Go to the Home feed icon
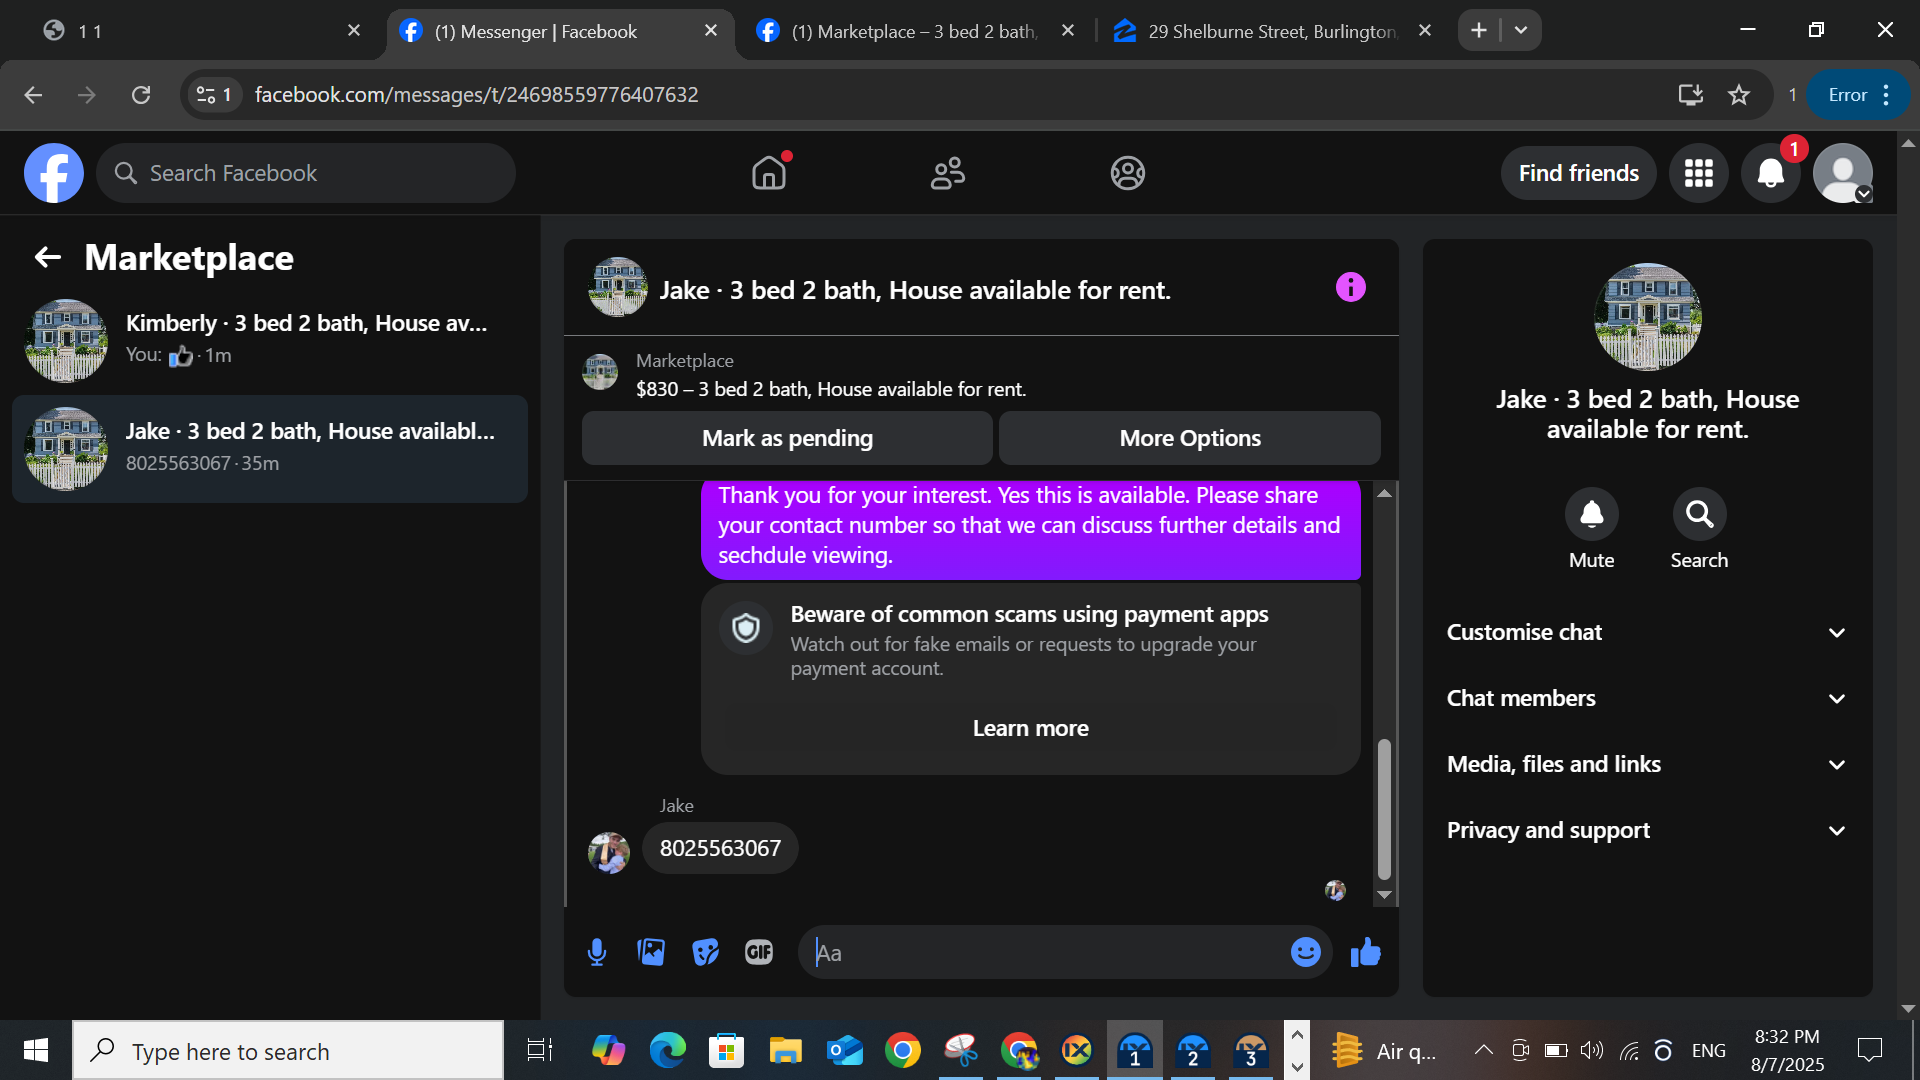The height and width of the screenshot is (1080, 1920). (769, 173)
